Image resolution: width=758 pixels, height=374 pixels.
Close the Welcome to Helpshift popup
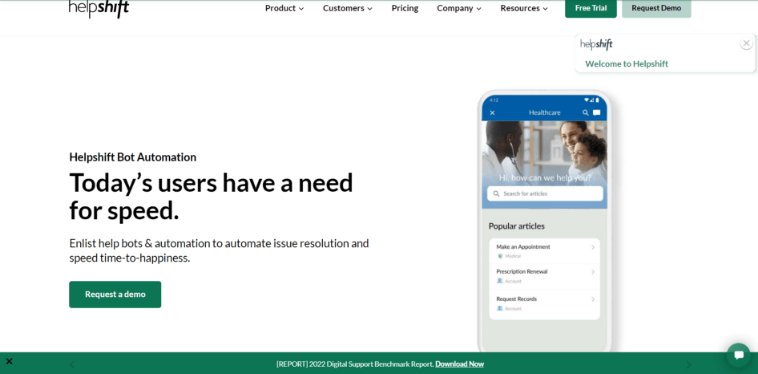746,43
